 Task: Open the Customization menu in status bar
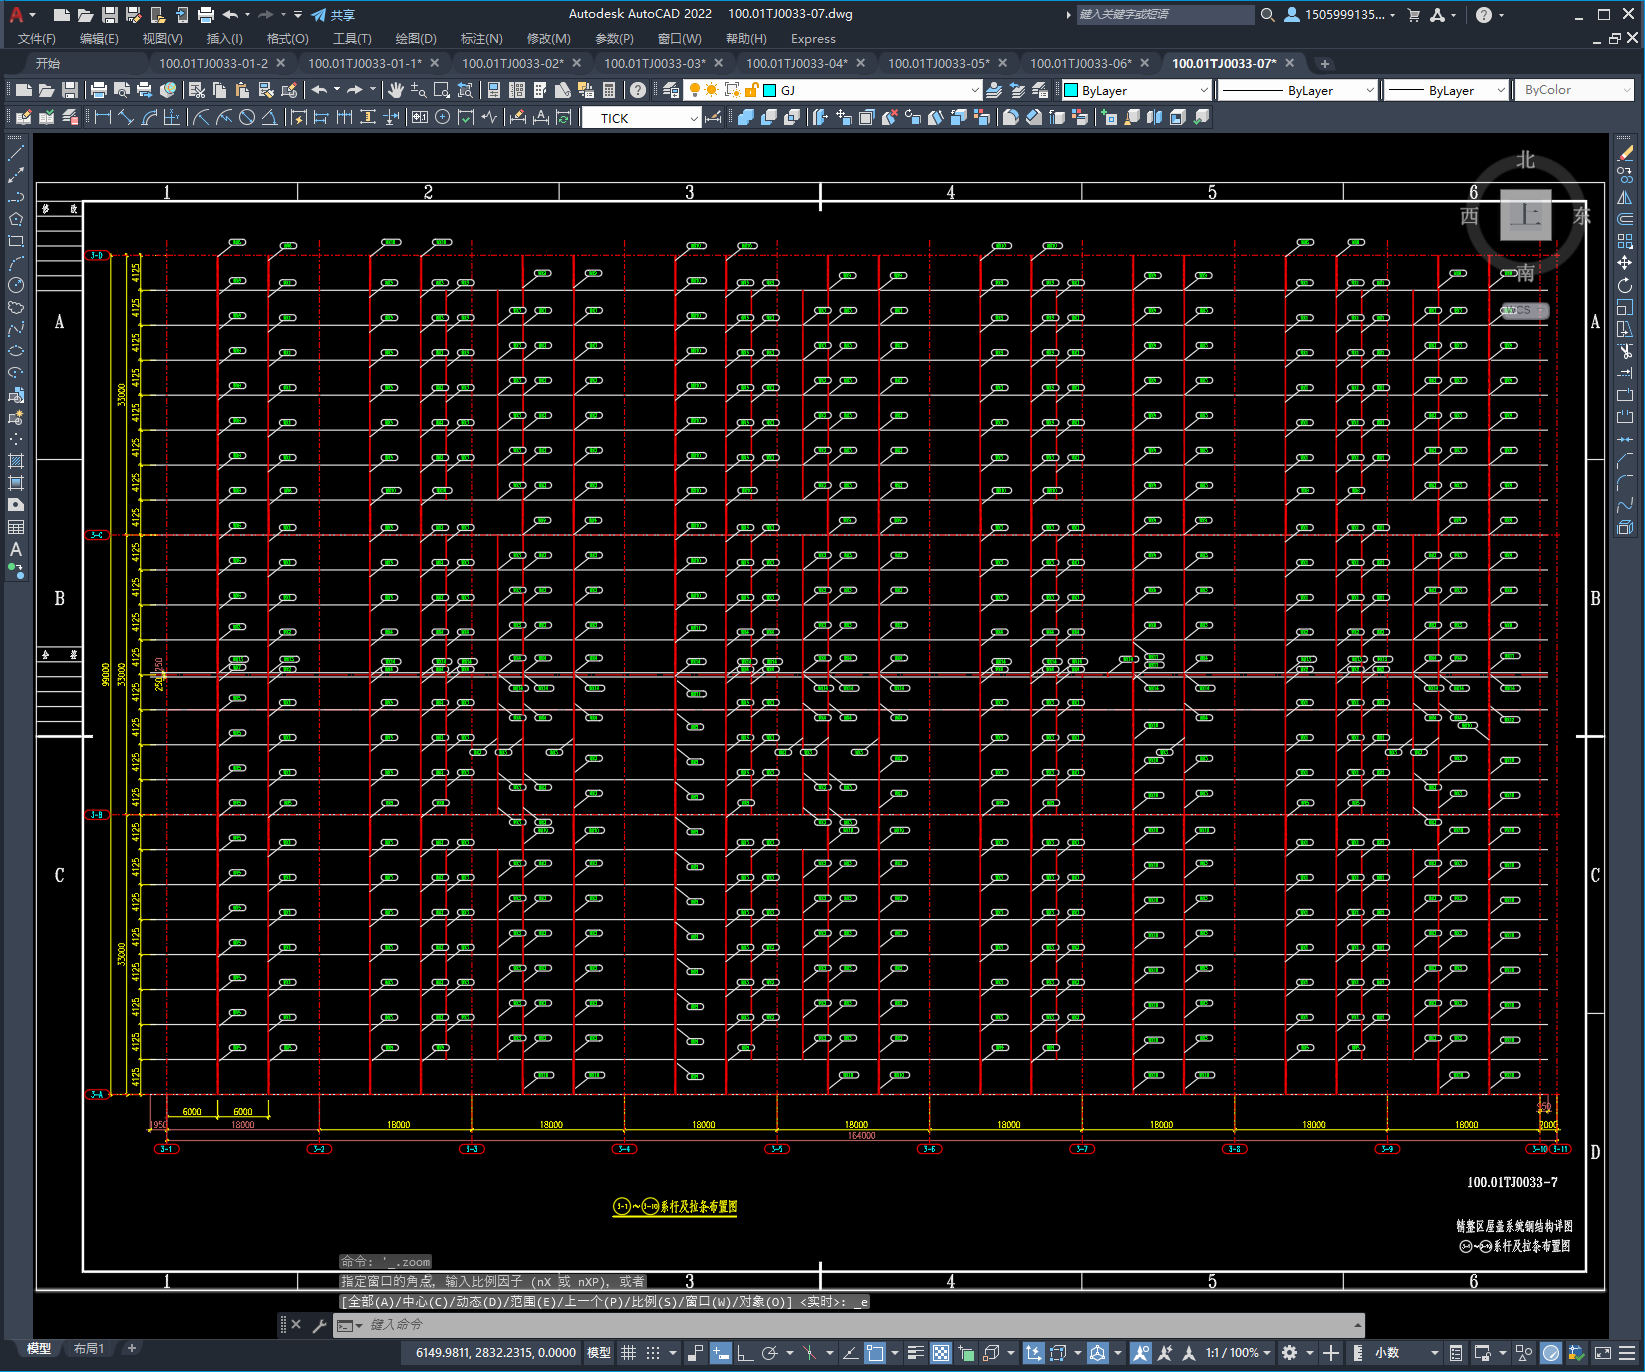coord(1626,1353)
